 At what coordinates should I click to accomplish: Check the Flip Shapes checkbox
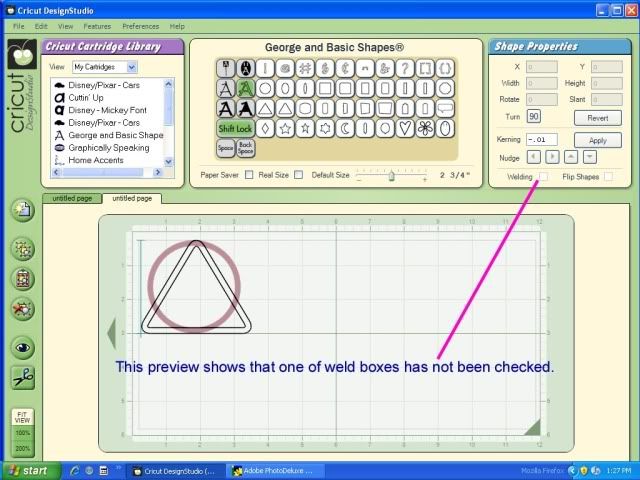608,176
